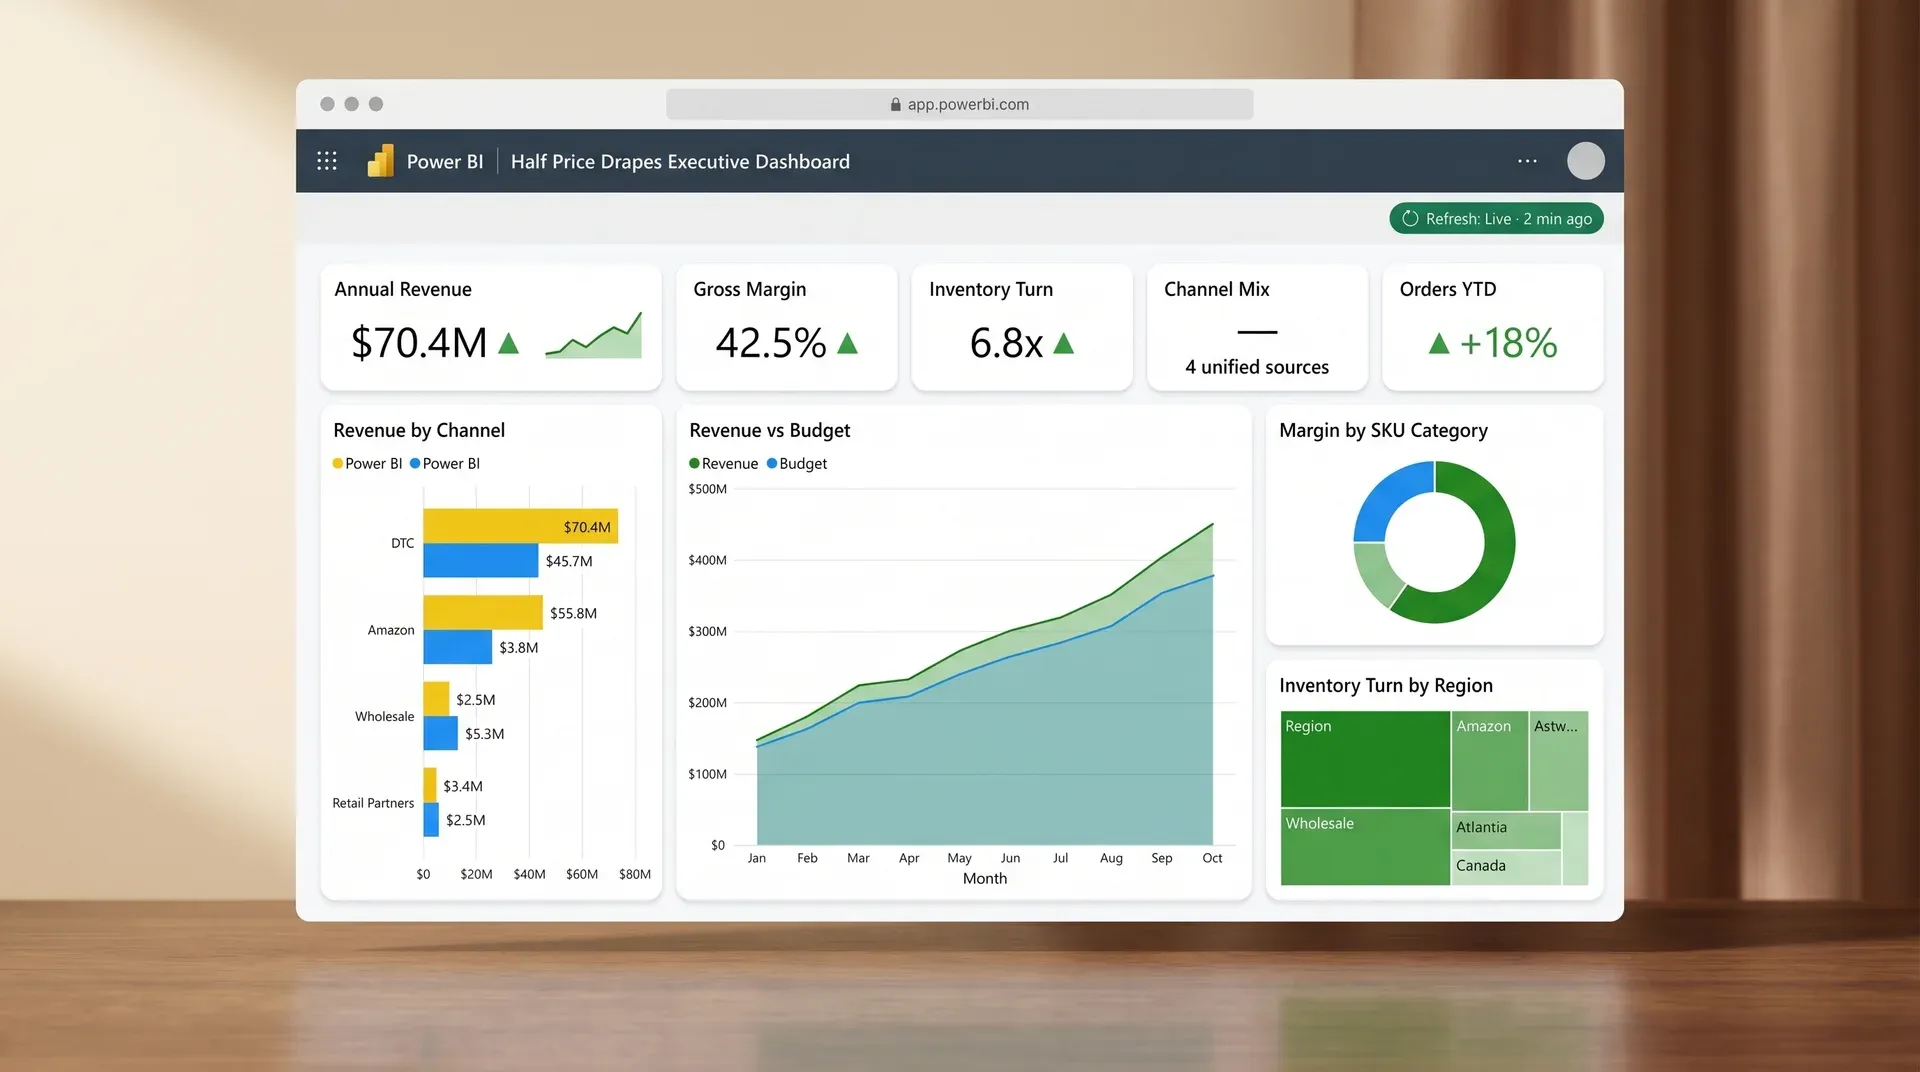Click the Wholesale yellow $2.5M bar
This screenshot has width=1920, height=1072.
tap(436, 699)
